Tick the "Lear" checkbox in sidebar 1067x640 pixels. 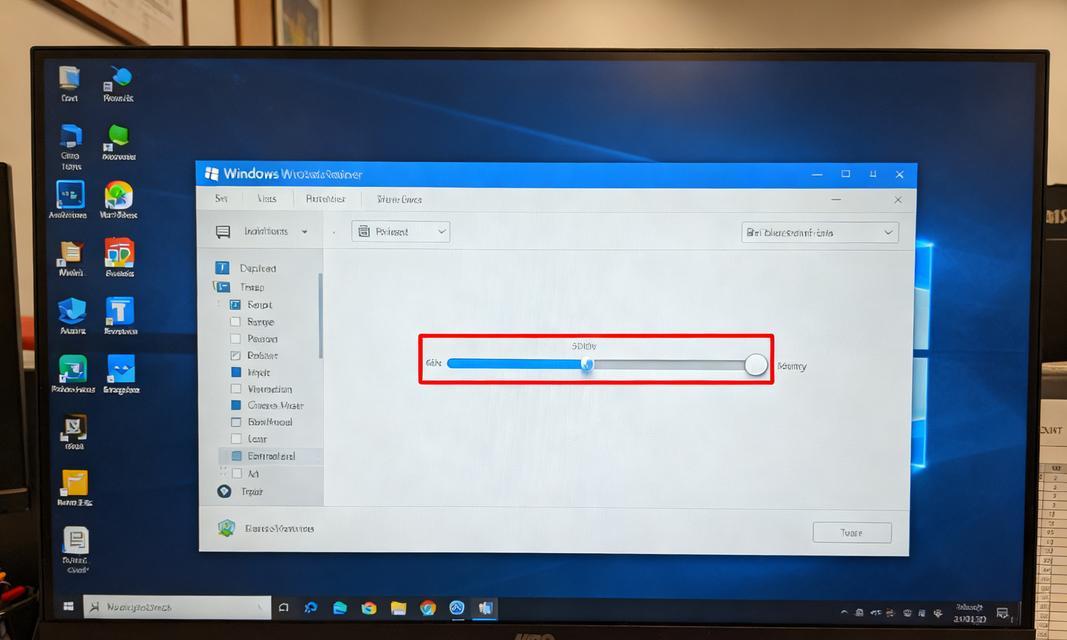[236, 439]
